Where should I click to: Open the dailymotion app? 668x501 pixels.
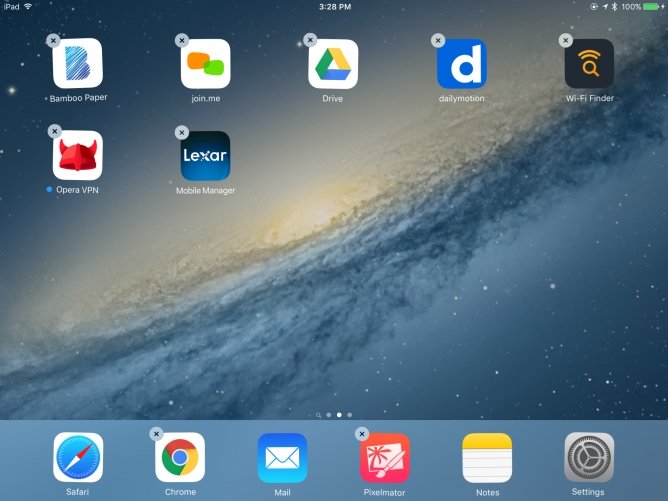coord(462,64)
